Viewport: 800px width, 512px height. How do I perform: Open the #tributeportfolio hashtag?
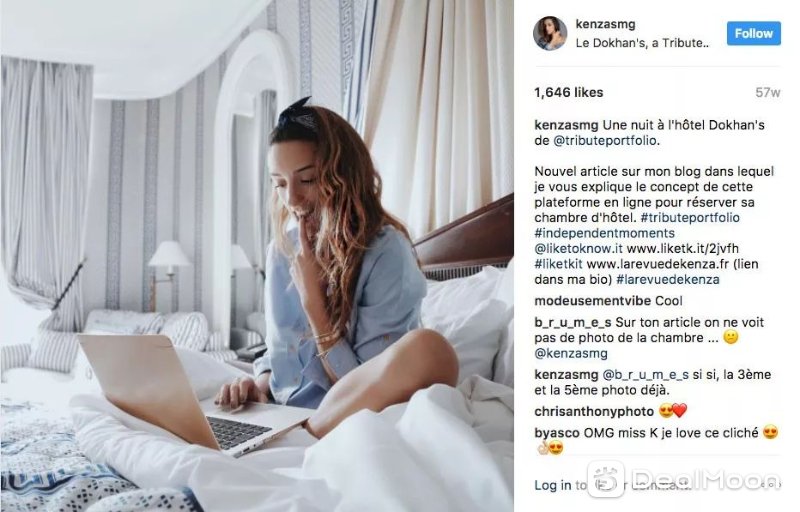coord(690,217)
